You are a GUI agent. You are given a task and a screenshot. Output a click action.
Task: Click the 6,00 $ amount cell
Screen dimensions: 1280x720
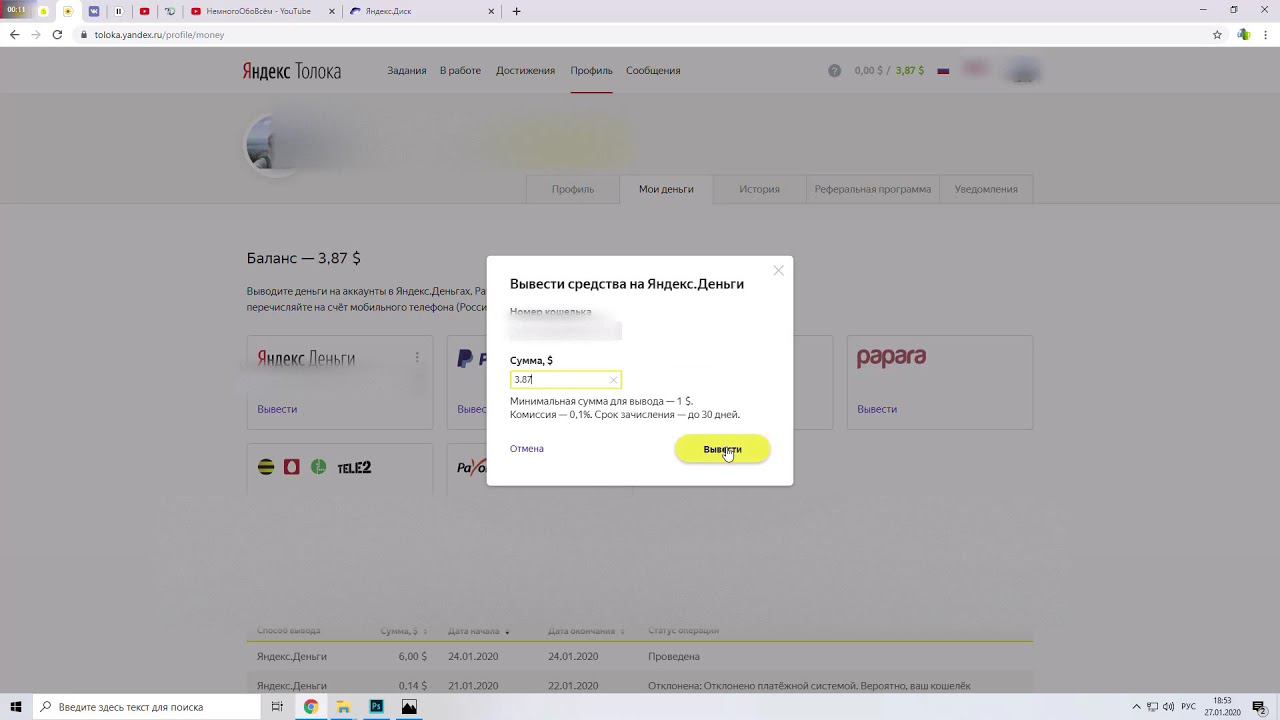412,656
